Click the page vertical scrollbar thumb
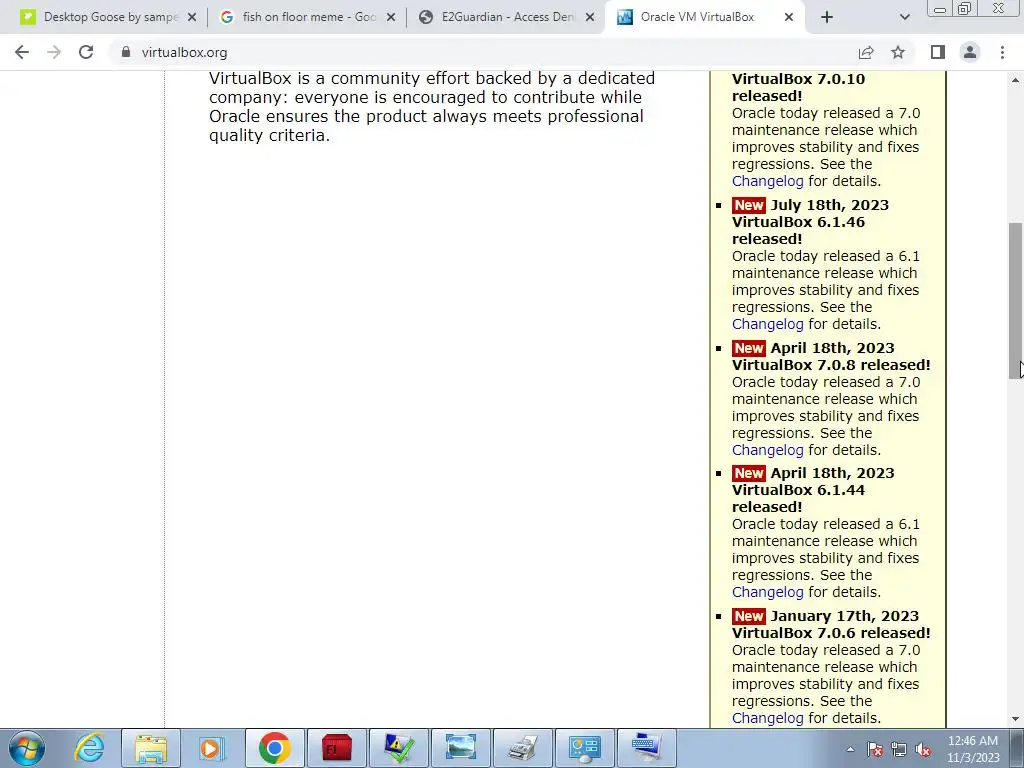Viewport: 1024px width, 768px height. pyautogui.click(x=1016, y=300)
